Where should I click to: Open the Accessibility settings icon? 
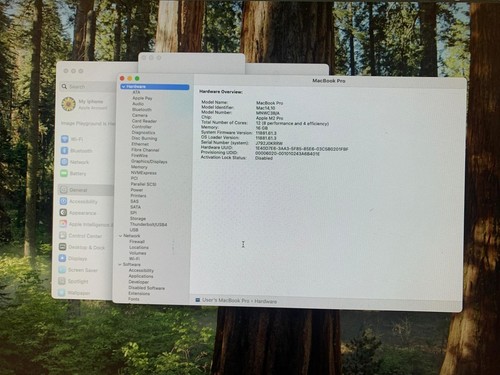(63, 201)
